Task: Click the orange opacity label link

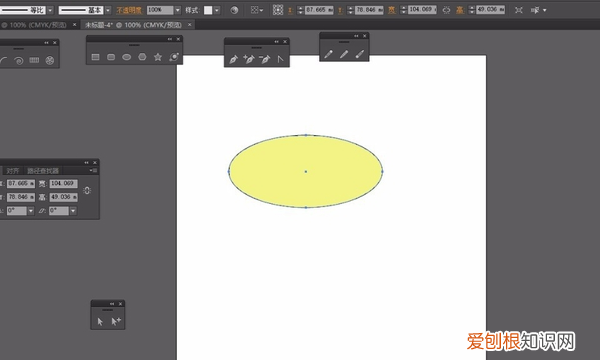Action: tap(129, 10)
